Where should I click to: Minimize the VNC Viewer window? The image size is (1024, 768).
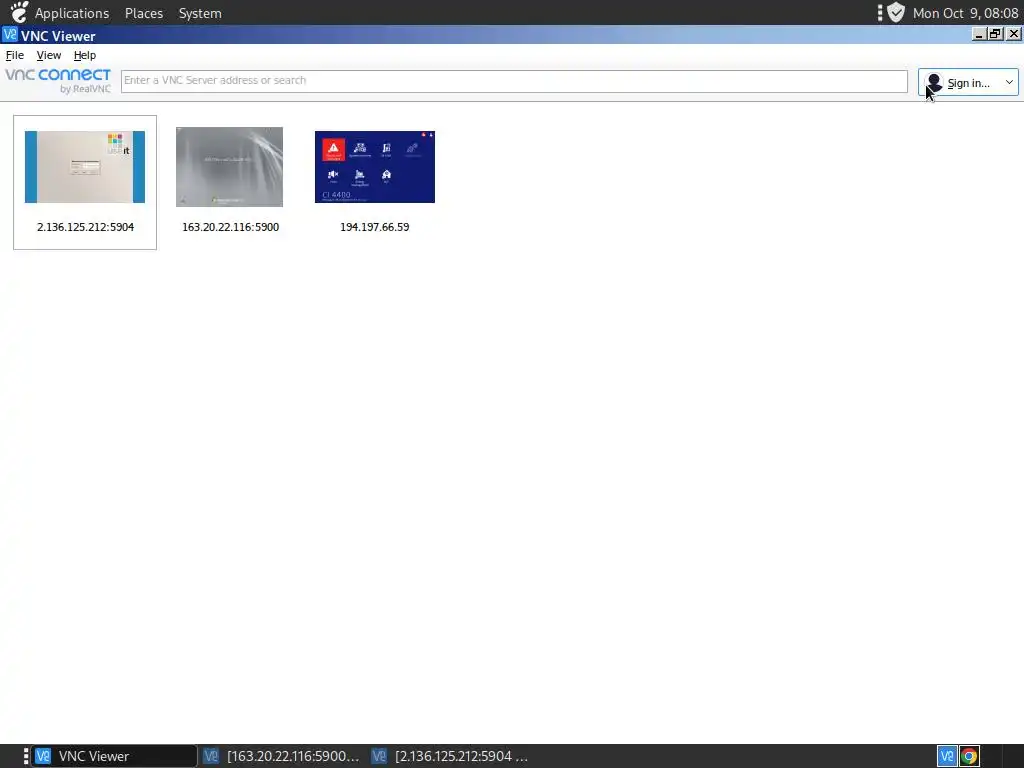coord(978,35)
